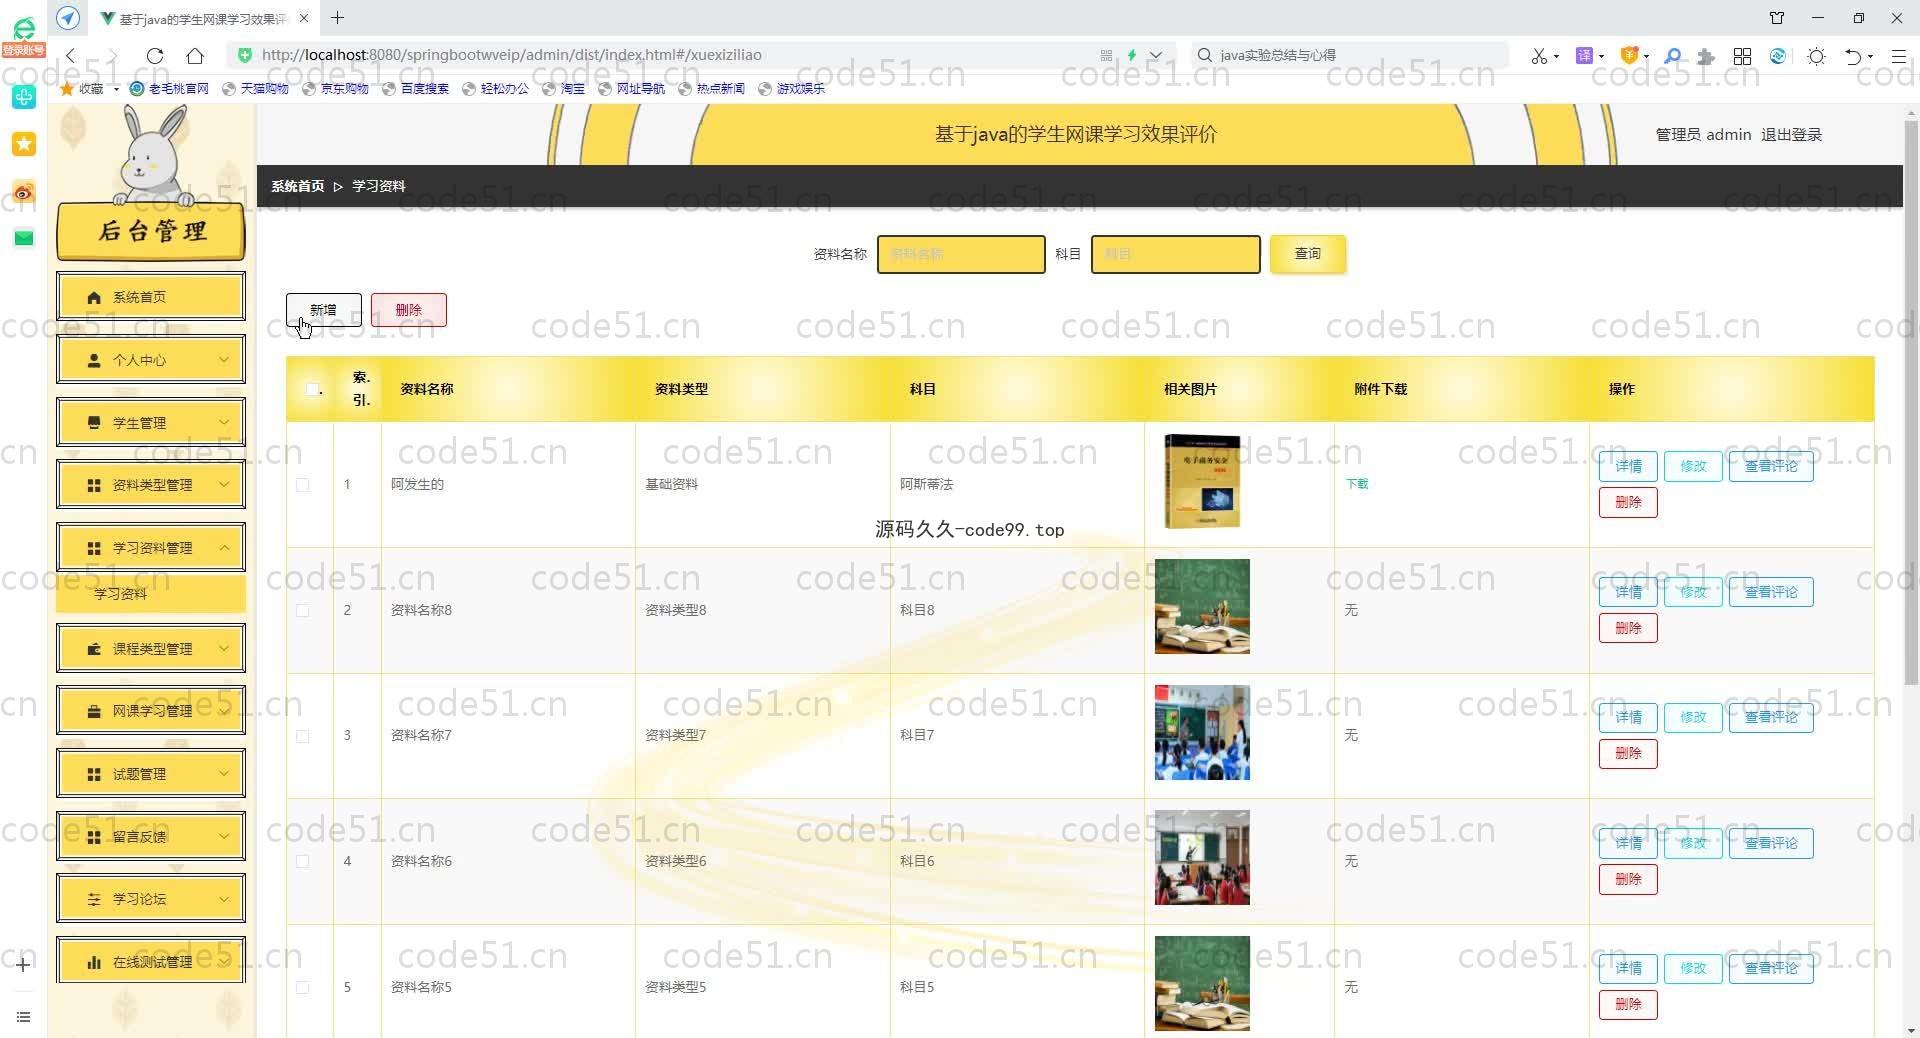The image size is (1920, 1038).
Task: Click the 查询 search button
Action: coord(1308,254)
